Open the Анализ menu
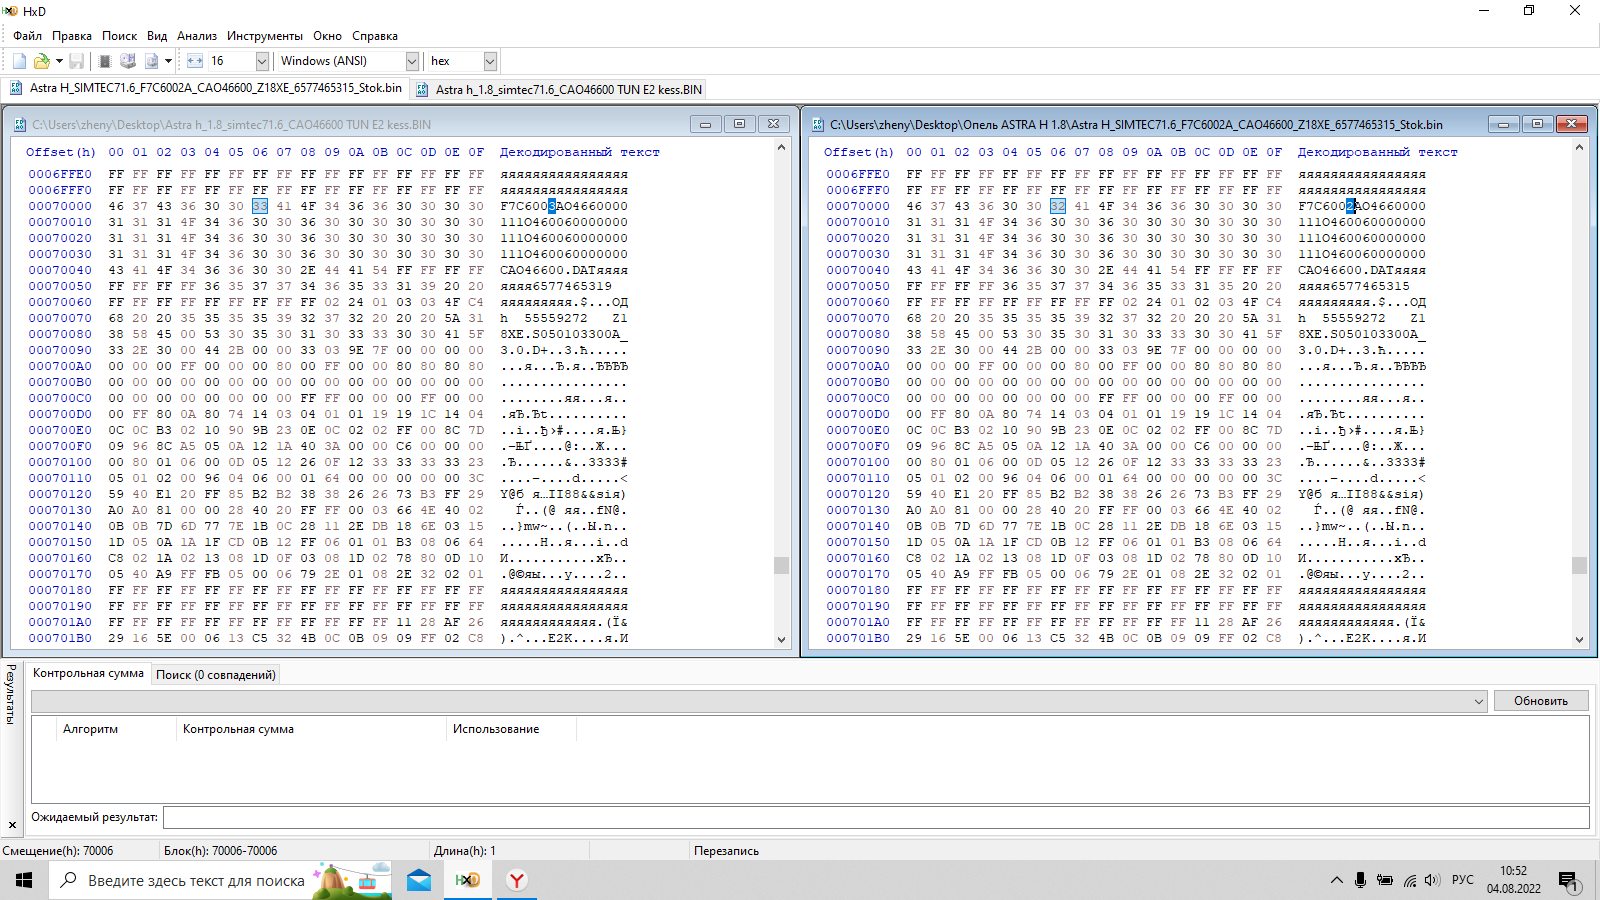1600x900 pixels. tap(197, 36)
